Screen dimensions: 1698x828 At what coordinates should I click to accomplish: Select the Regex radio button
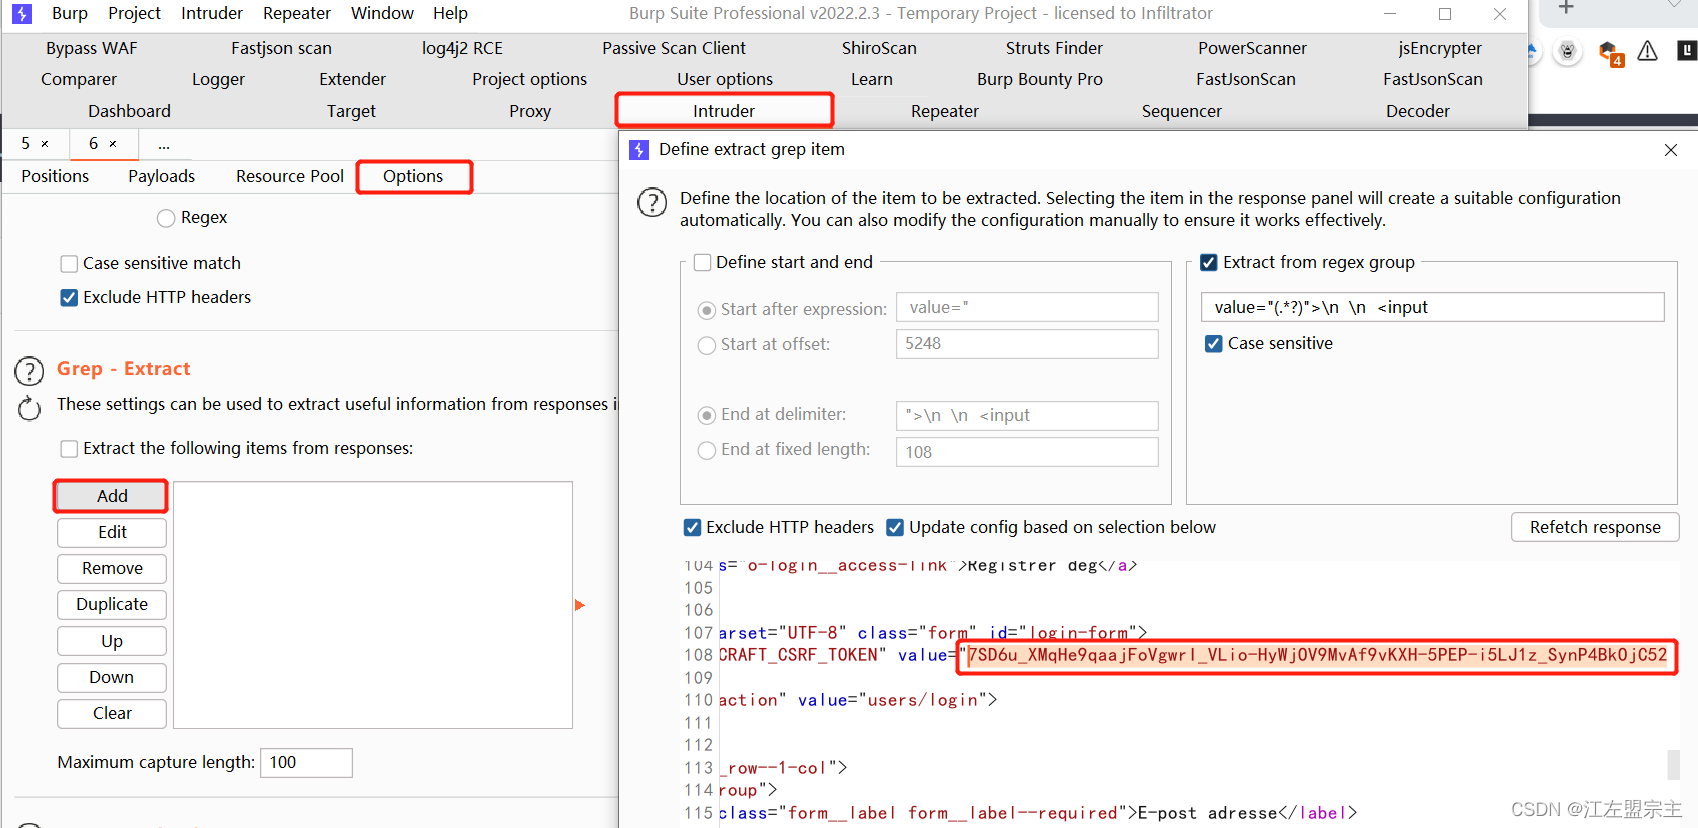pos(166,218)
